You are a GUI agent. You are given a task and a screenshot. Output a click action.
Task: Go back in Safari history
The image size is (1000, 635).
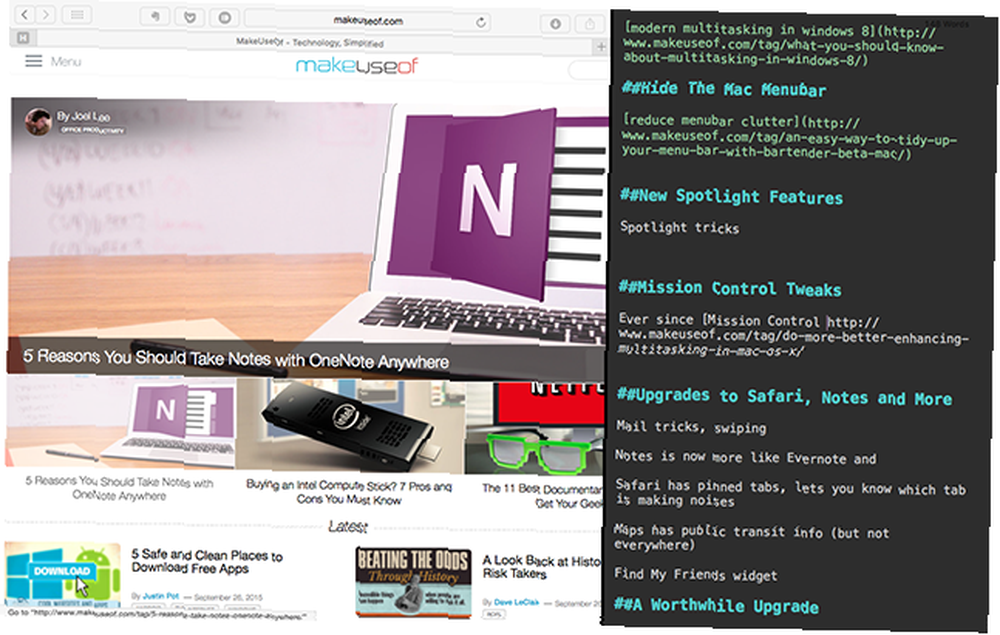24,15
